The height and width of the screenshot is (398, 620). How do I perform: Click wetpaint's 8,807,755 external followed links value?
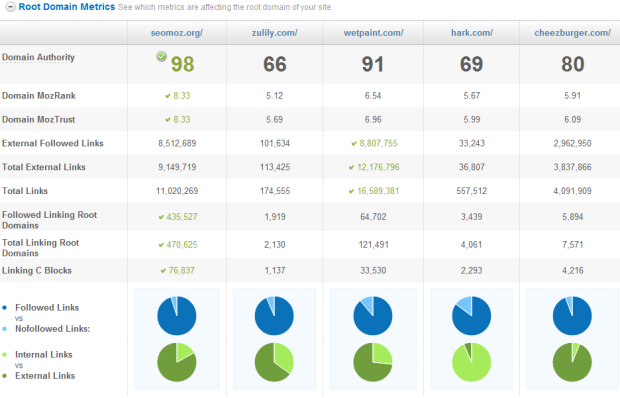point(378,143)
